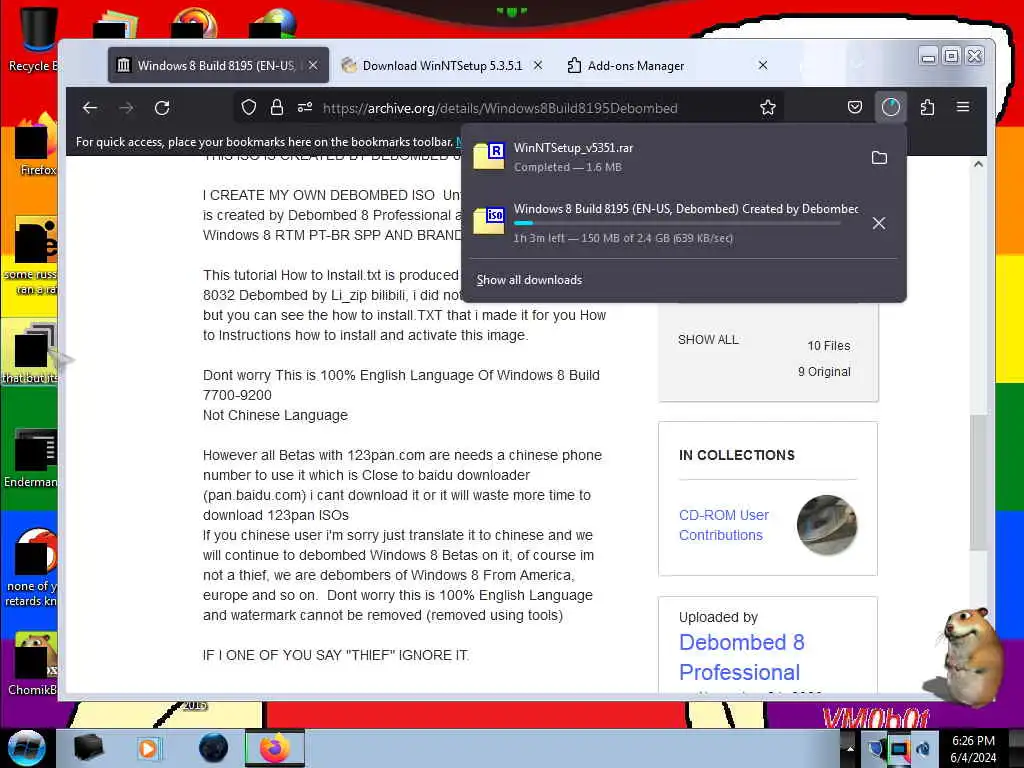Image resolution: width=1024 pixels, height=768 pixels.
Task: Click the site padlock security icon
Action: 277,108
